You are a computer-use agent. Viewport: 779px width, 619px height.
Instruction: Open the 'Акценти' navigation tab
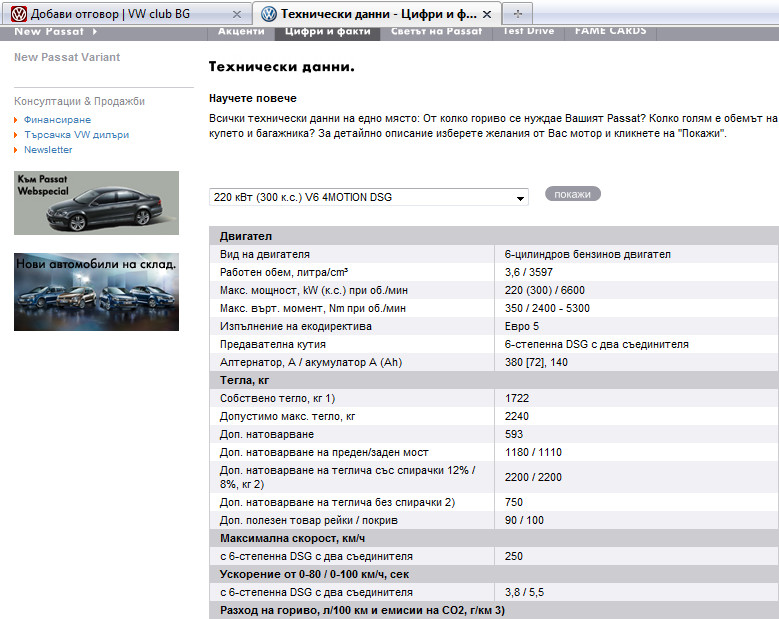(x=242, y=32)
